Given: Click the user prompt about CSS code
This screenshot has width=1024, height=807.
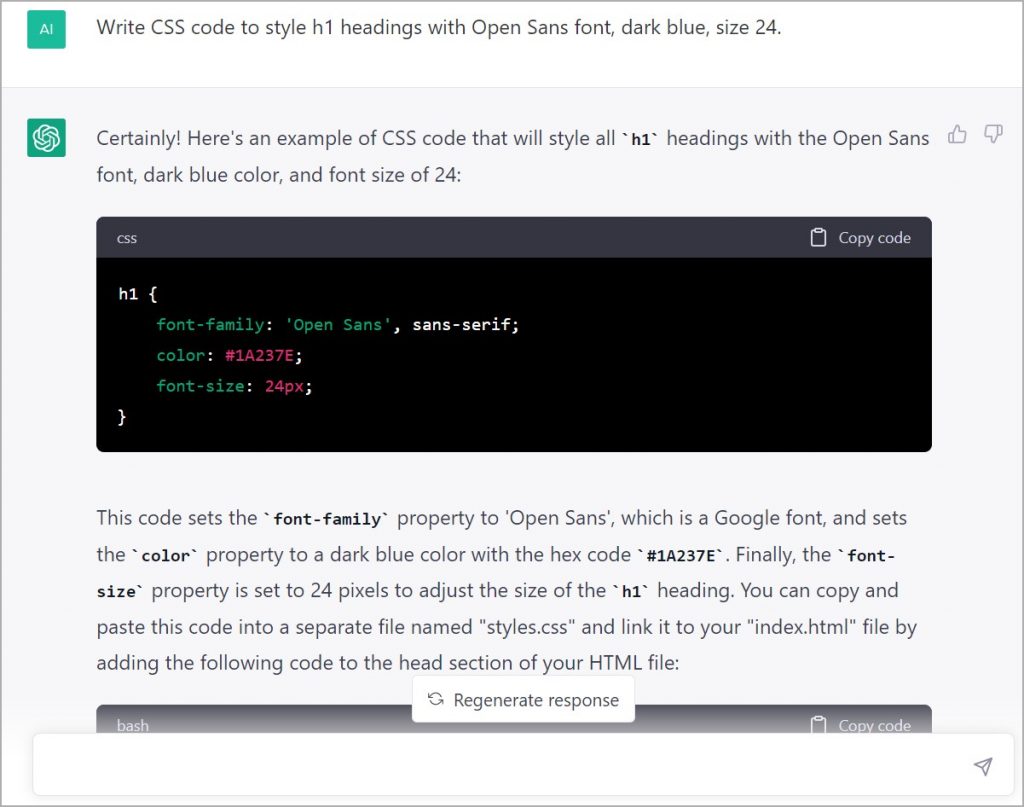Looking at the screenshot, I should coord(438,28).
